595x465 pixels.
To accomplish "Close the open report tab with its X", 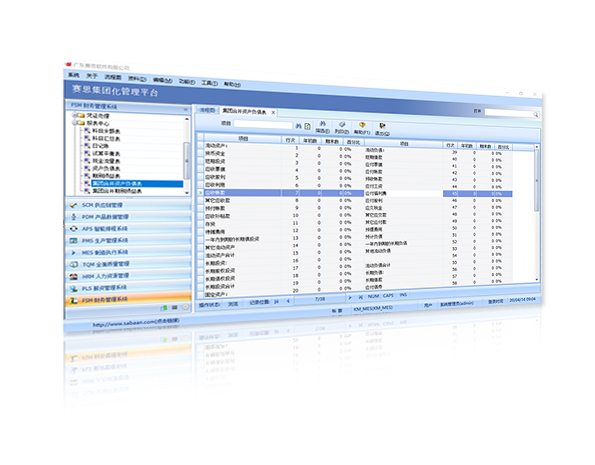I will point(273,112).
